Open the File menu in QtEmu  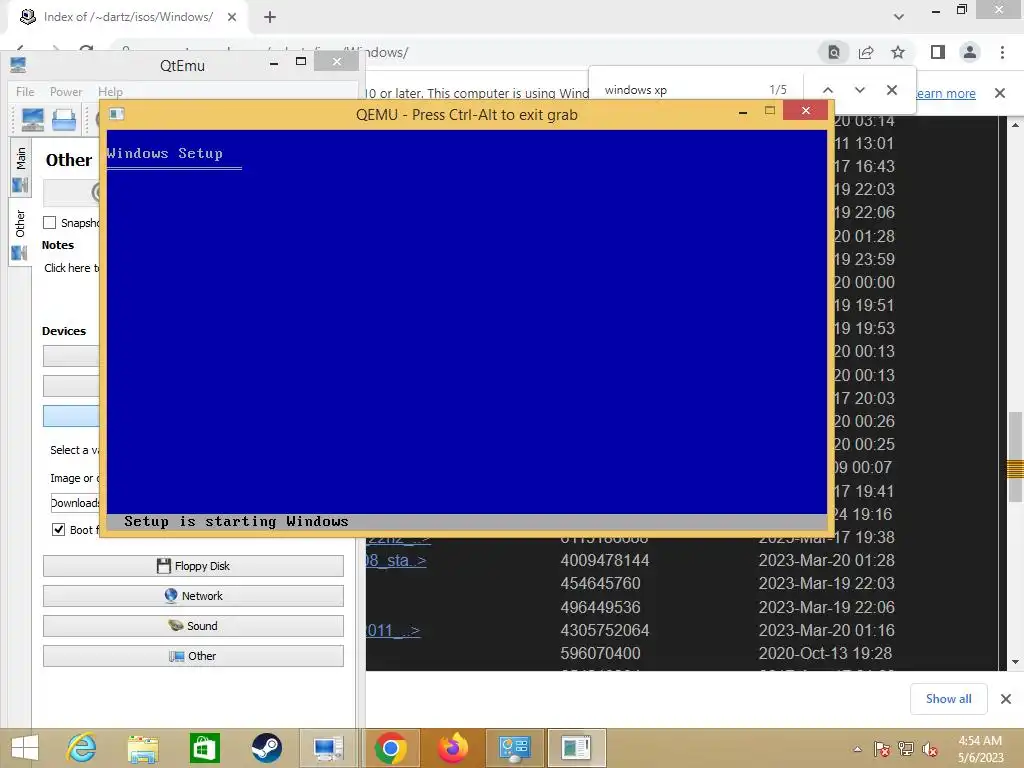point(25,91)
